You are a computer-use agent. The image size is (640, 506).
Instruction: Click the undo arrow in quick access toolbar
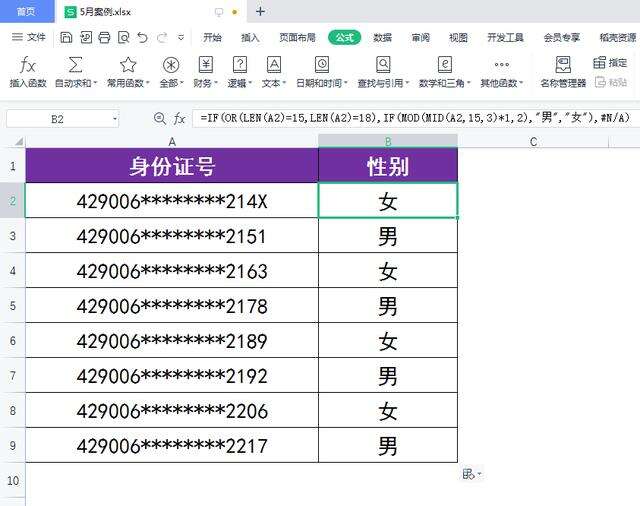142,38
